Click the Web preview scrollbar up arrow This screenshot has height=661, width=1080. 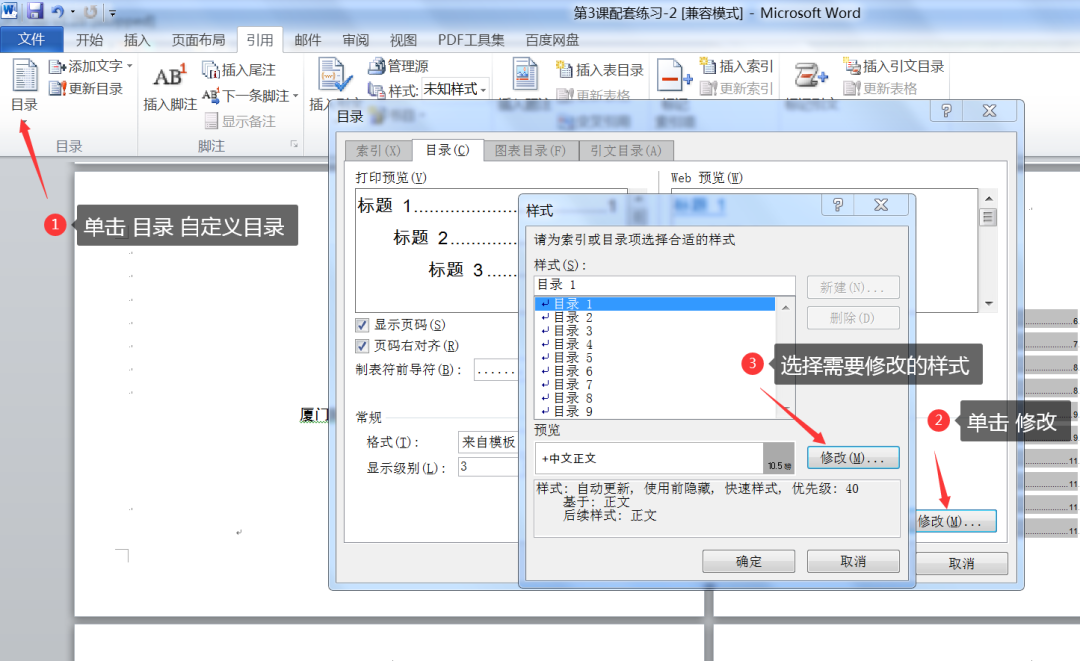click(988, 198)
